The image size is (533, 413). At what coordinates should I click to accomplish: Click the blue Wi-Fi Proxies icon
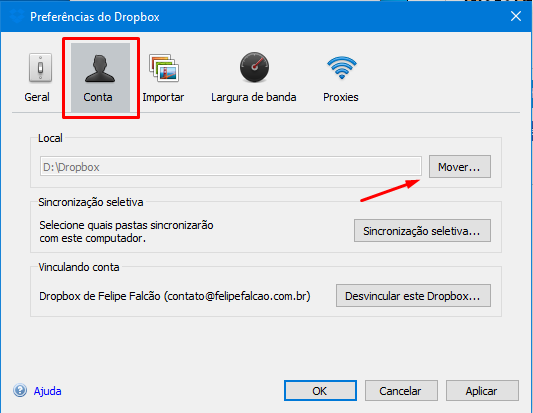tap(342, 68)
